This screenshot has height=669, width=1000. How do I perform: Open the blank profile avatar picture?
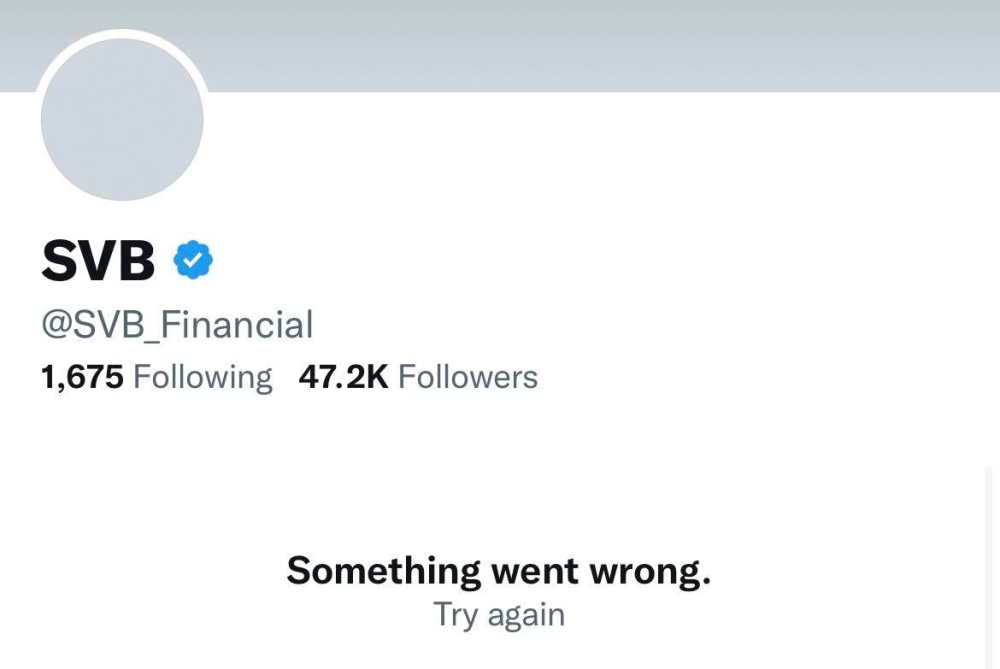pyautogui.click(x=122, y=120)
